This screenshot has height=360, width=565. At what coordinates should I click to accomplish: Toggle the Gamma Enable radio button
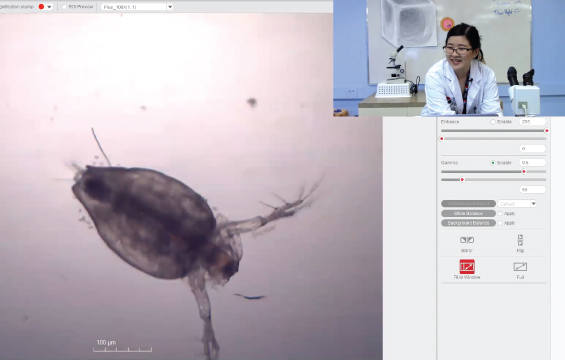coord(493,163)
